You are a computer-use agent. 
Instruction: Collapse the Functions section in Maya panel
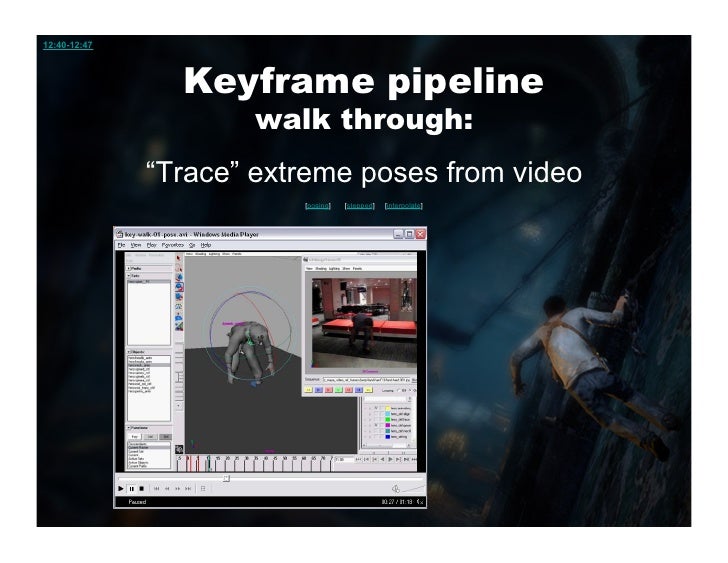[129, 427]
